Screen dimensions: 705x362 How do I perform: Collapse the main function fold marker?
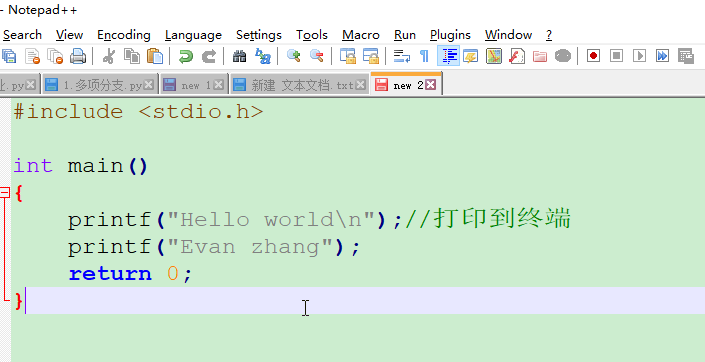[x=4, y=193]
